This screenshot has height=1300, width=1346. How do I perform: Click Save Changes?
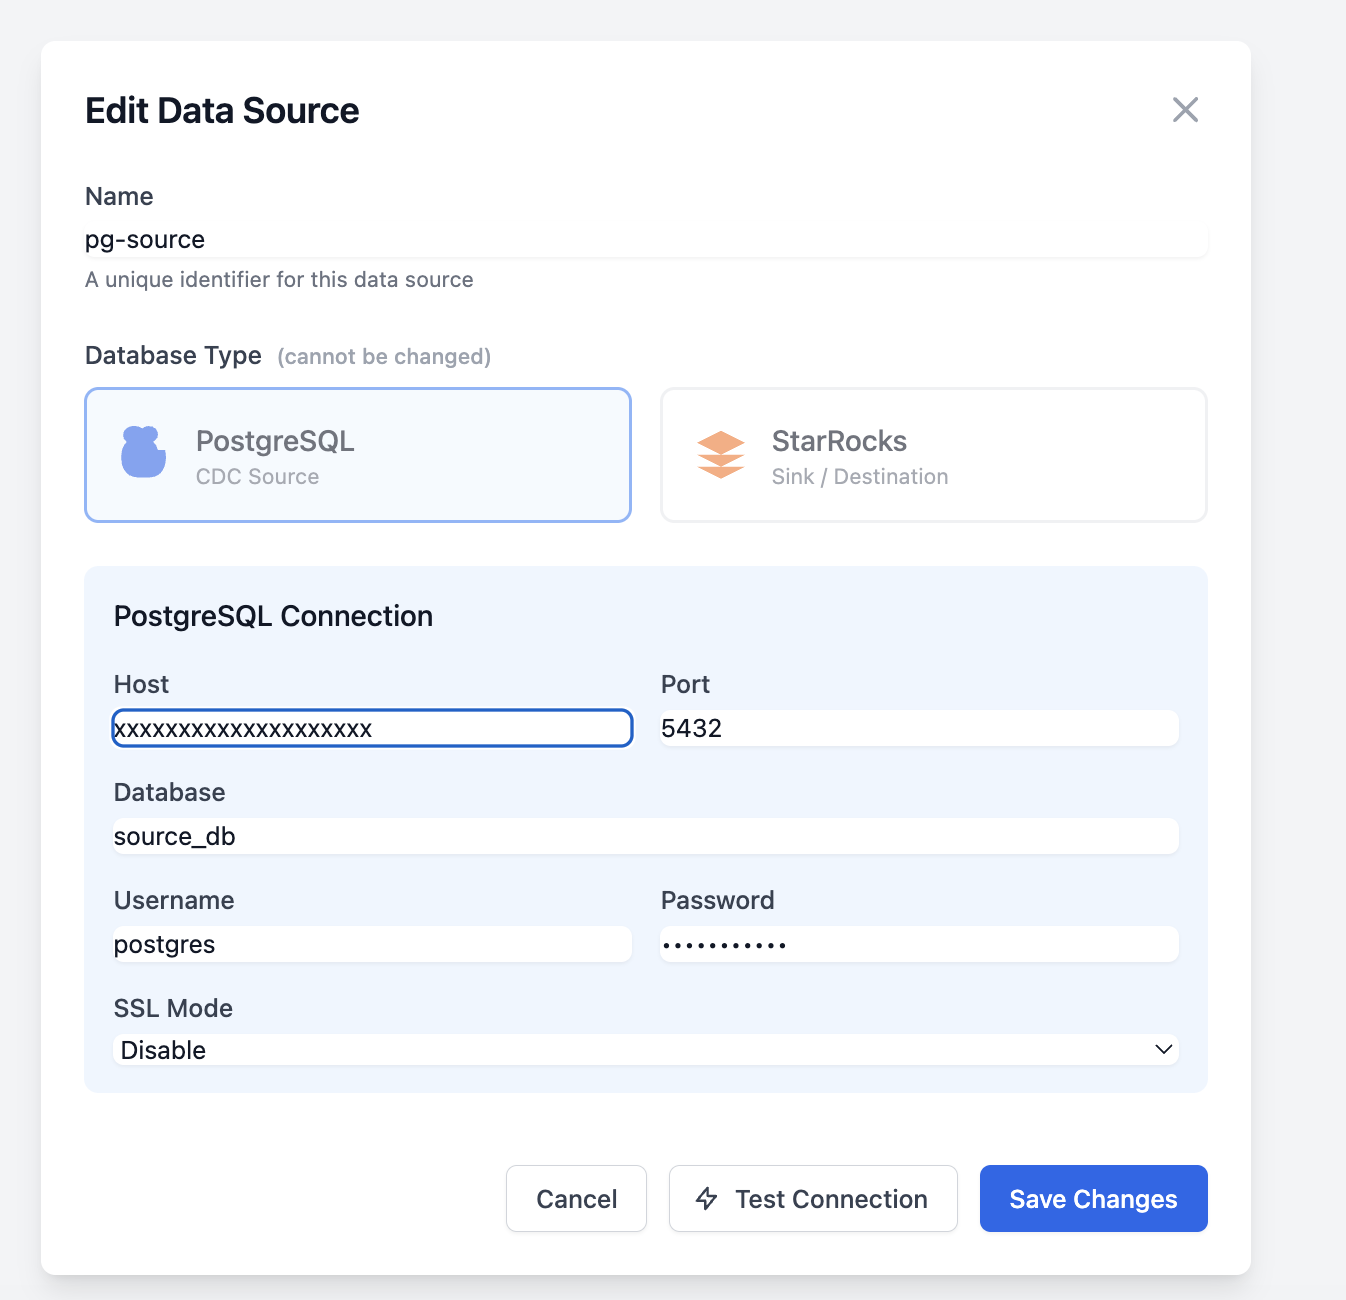tap(1093, 1198)
